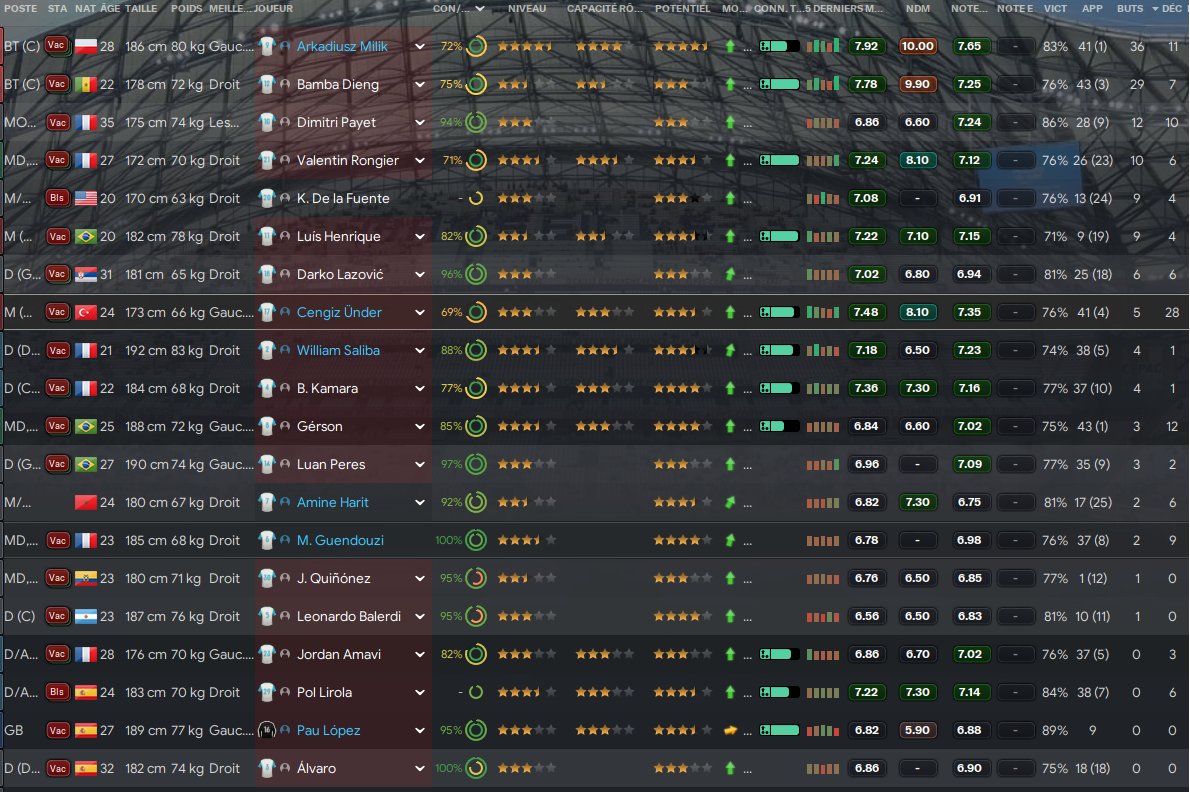Click the last 5 matches bars for Darko Lazović
1190x792 pixels.
[823, 275]
